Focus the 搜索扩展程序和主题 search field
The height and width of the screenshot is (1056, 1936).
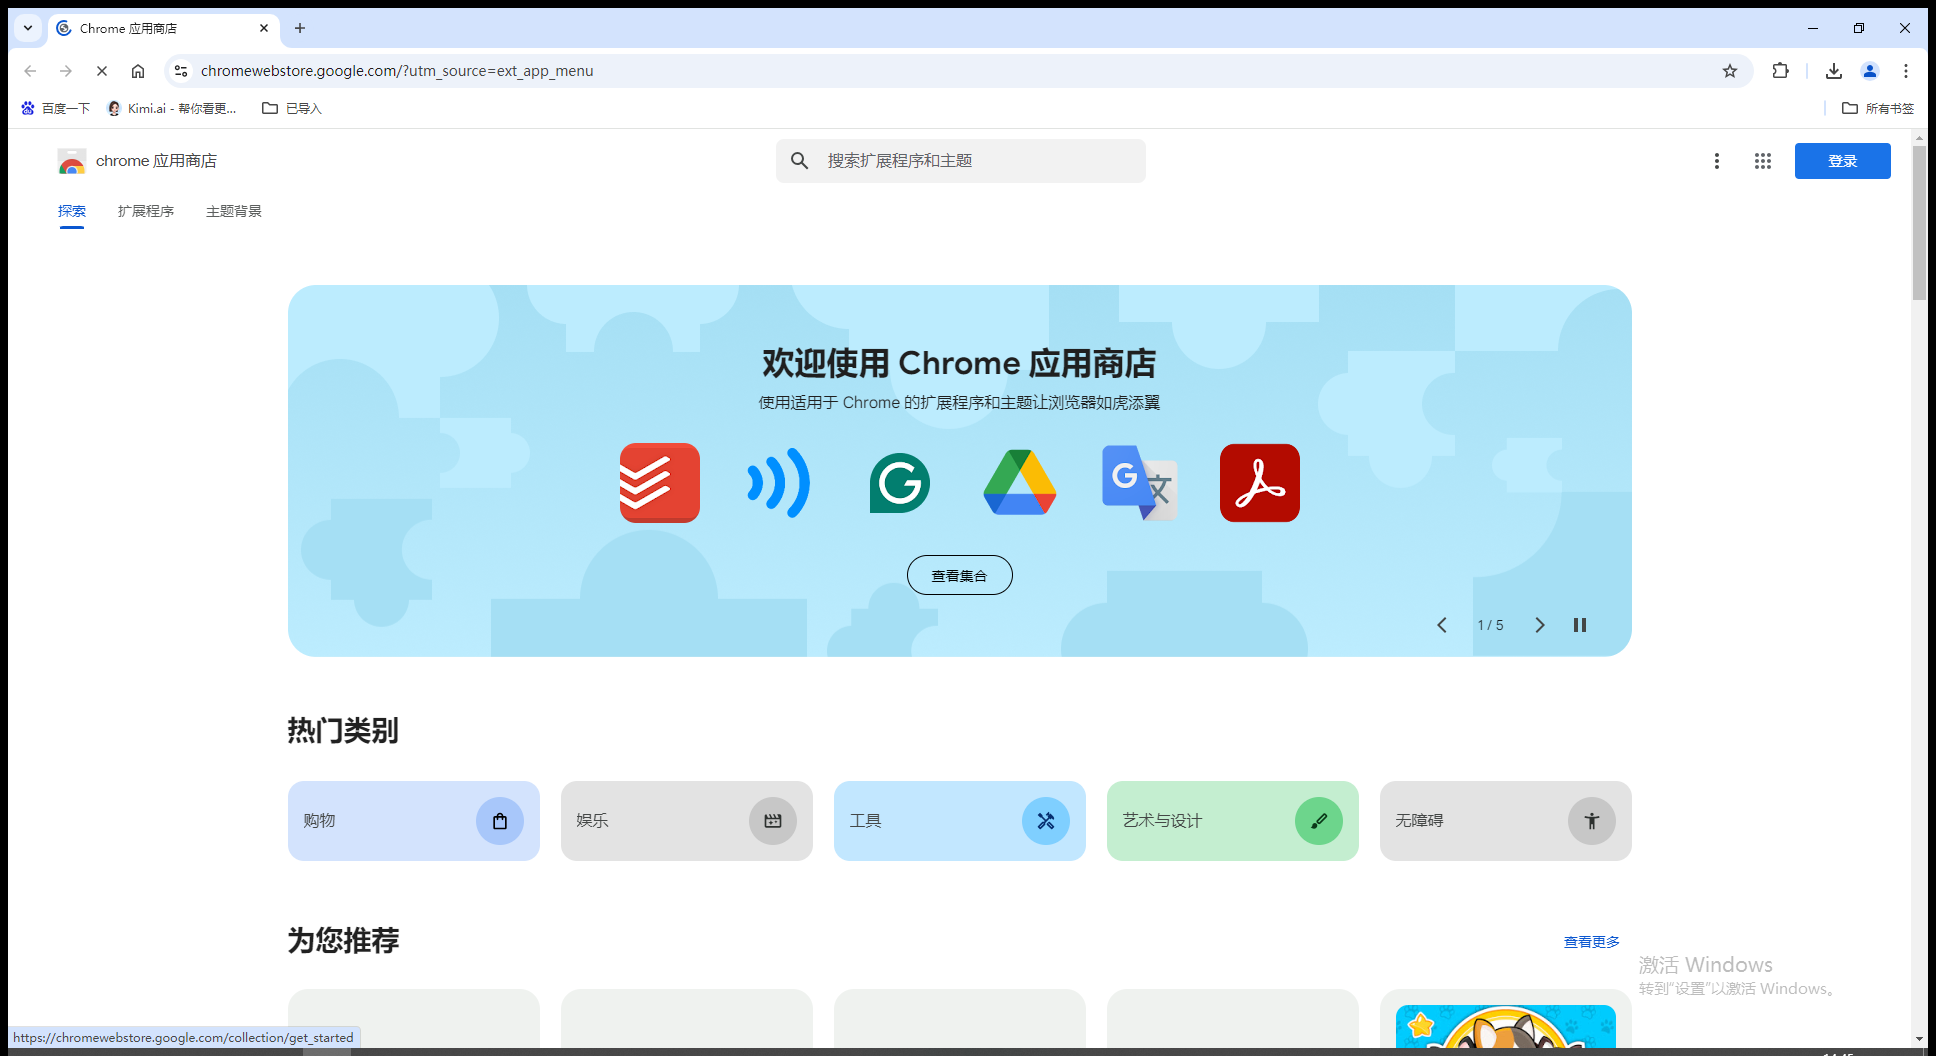961,161
